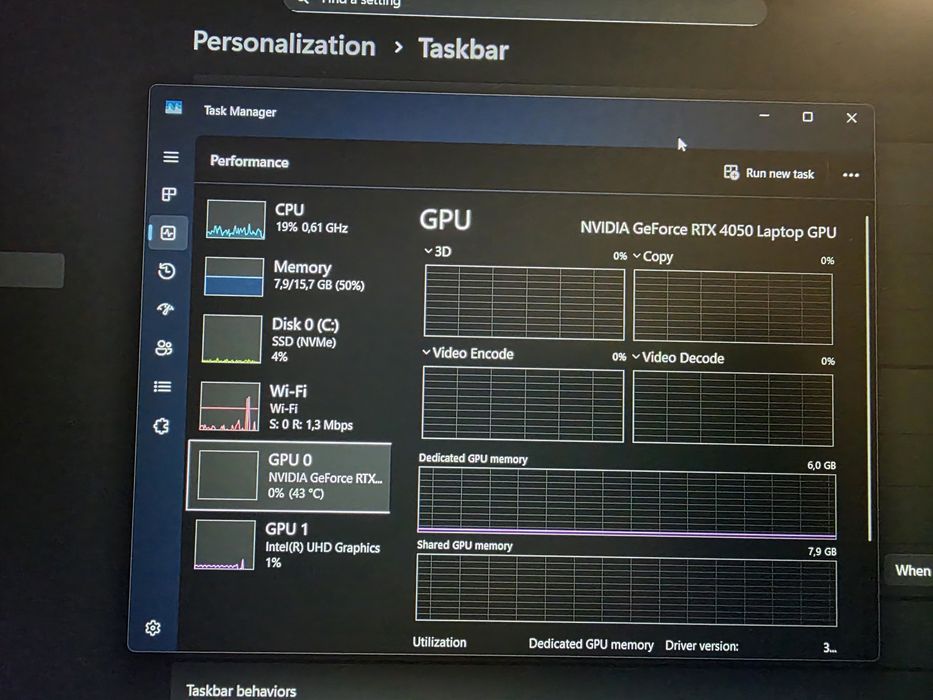Select the Wi-Fi performance entry
The image size is (933, 700).
288,407
